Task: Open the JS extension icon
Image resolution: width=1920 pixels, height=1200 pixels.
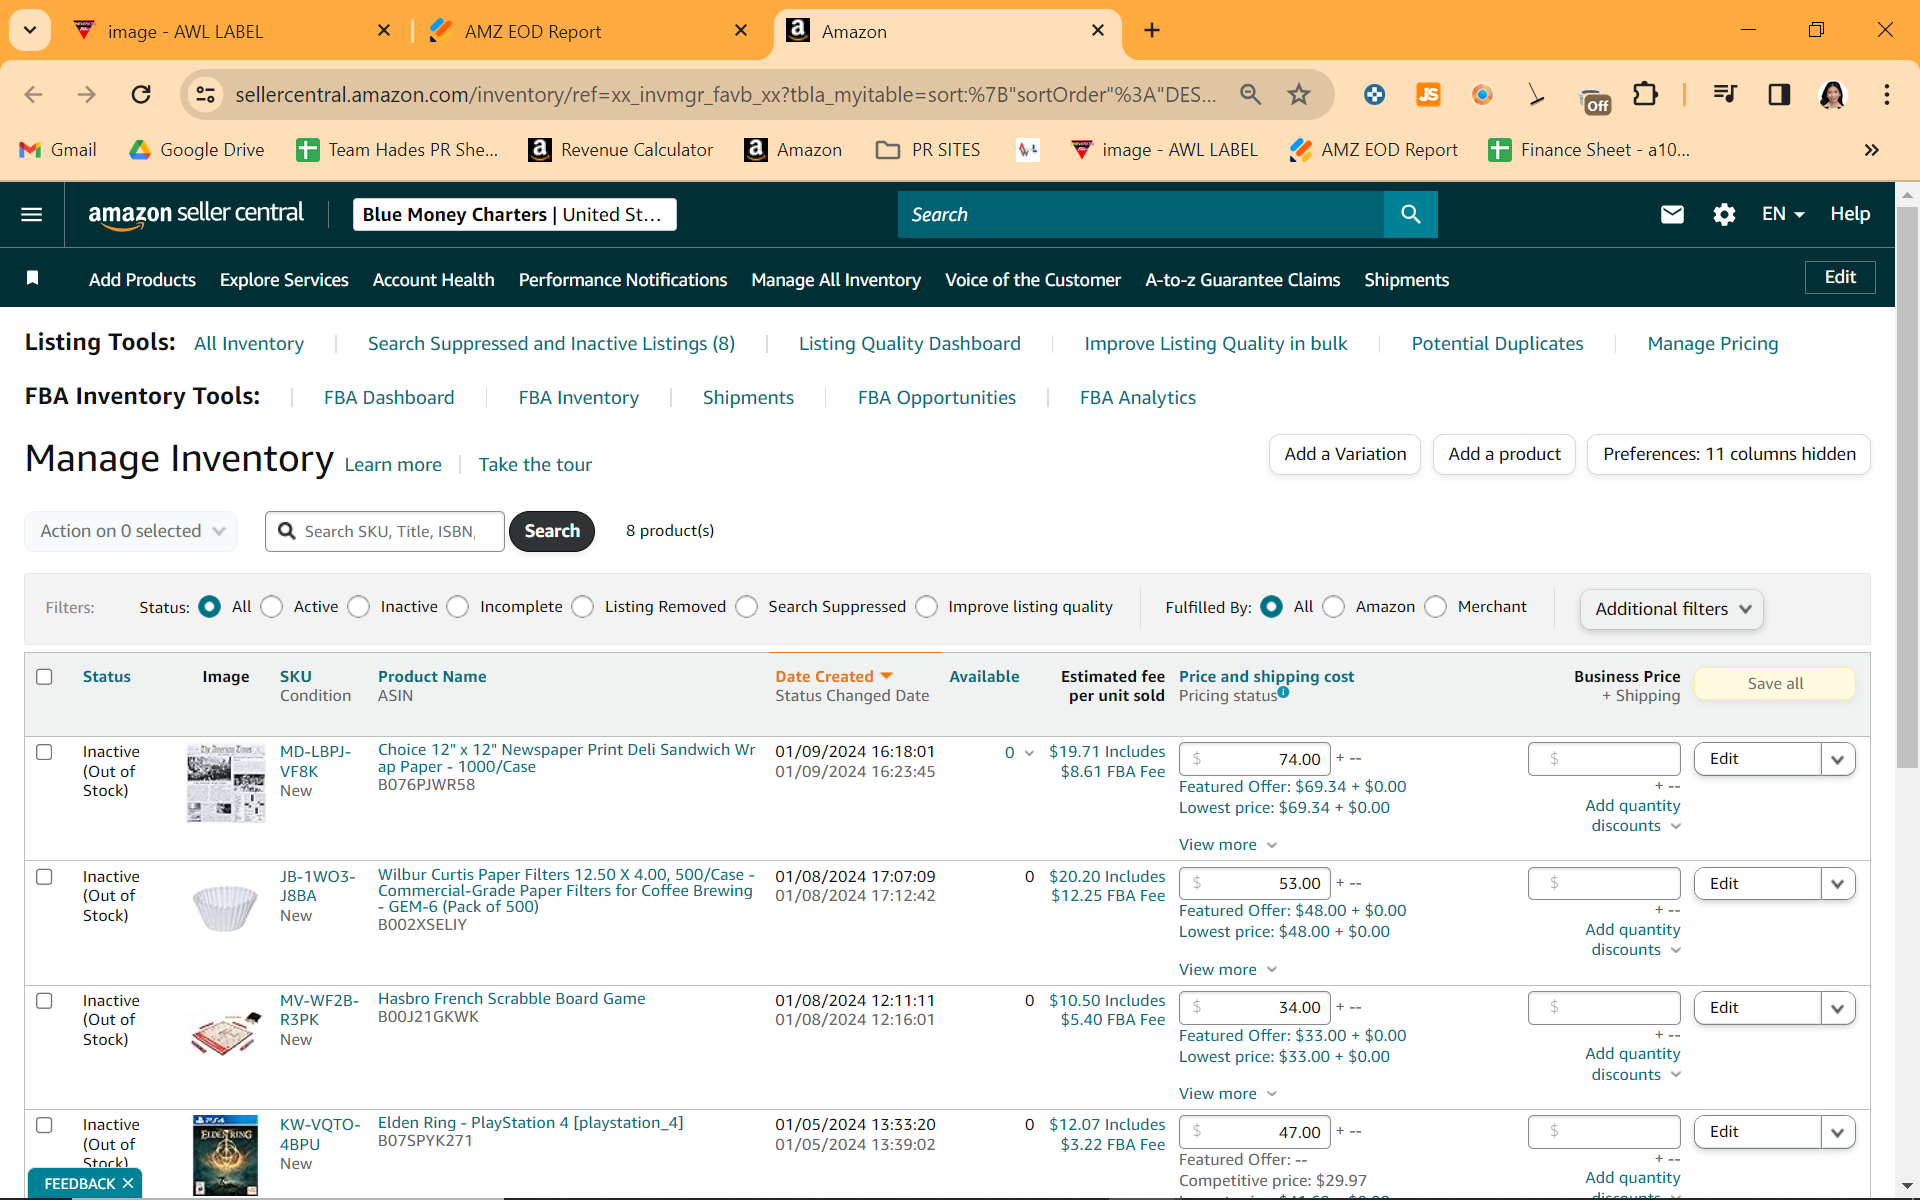Action: (x=1428, y=95)
